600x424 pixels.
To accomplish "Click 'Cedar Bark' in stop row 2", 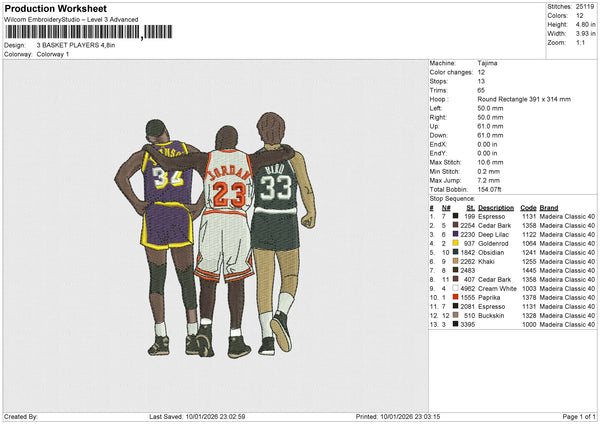I will (494, 225).
